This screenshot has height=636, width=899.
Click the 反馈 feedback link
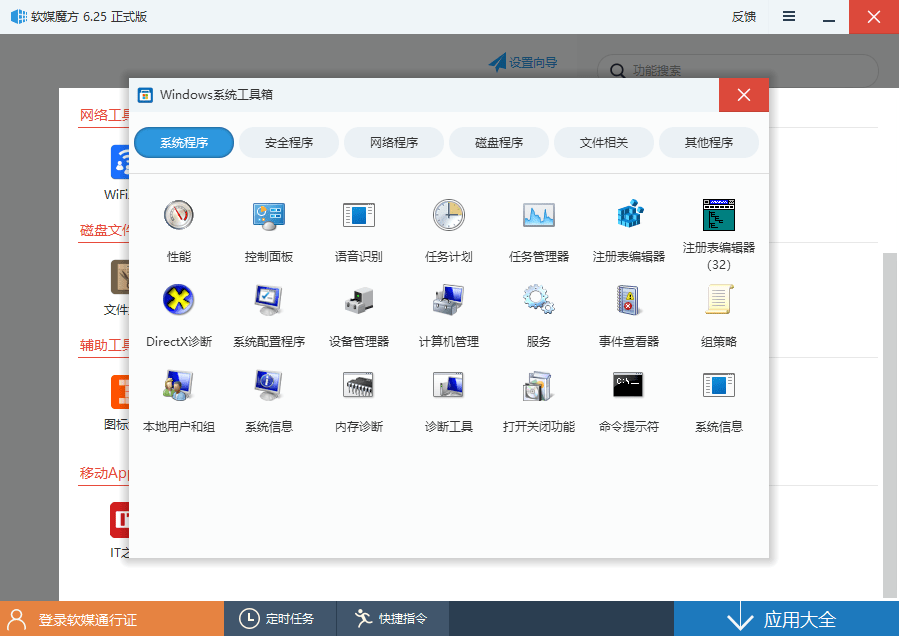(x=744, y=17)
